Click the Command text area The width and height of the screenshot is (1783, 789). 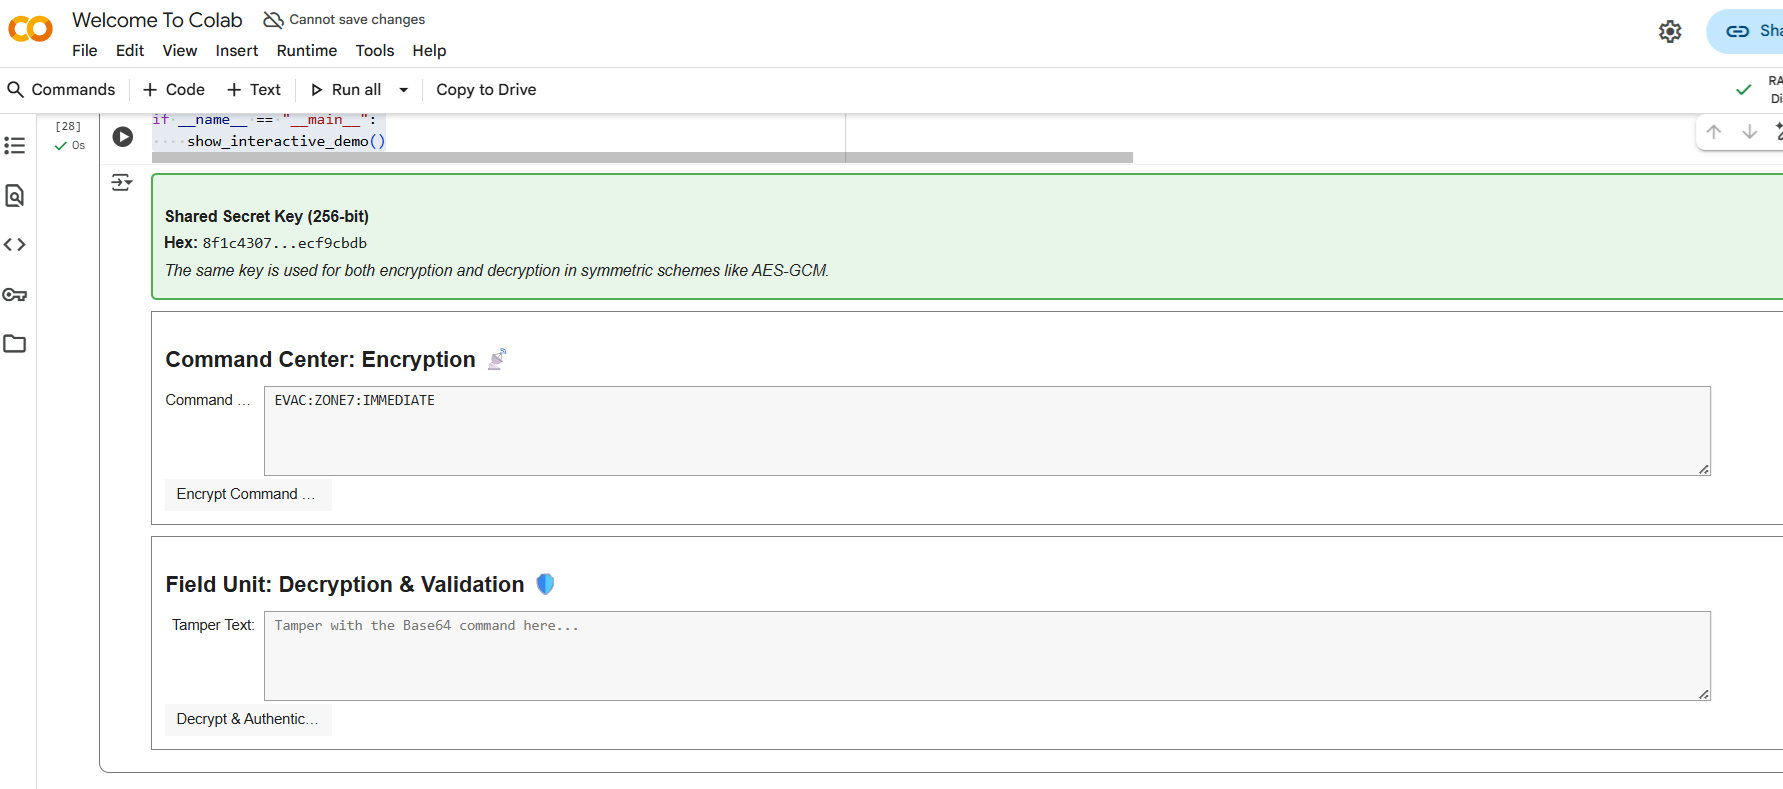click(x=986, y=431)
